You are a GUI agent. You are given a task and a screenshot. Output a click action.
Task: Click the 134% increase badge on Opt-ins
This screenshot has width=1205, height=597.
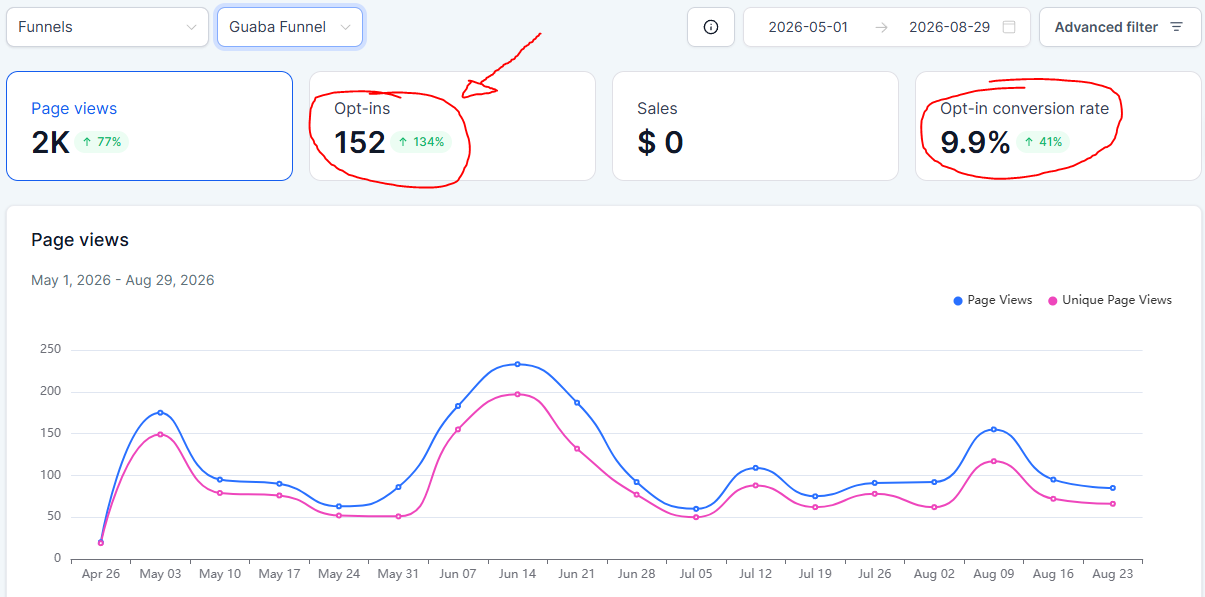point(421,142)
